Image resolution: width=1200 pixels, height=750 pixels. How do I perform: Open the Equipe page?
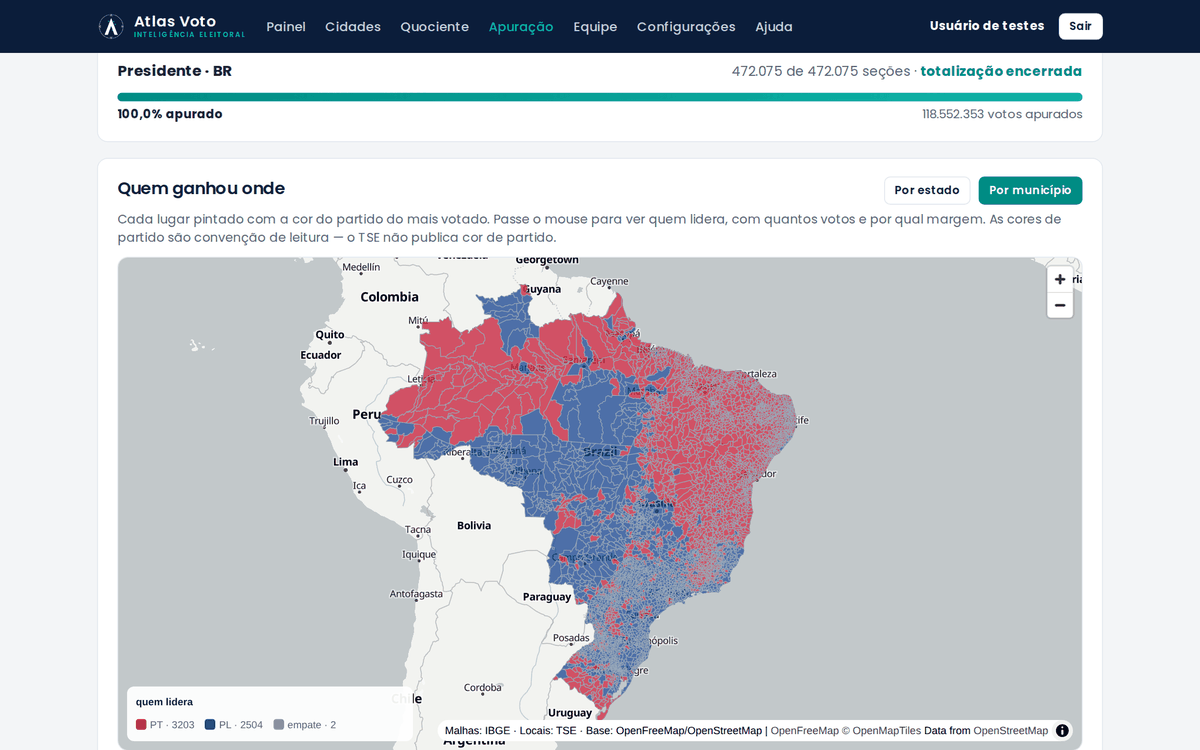[x=595, y=27]
